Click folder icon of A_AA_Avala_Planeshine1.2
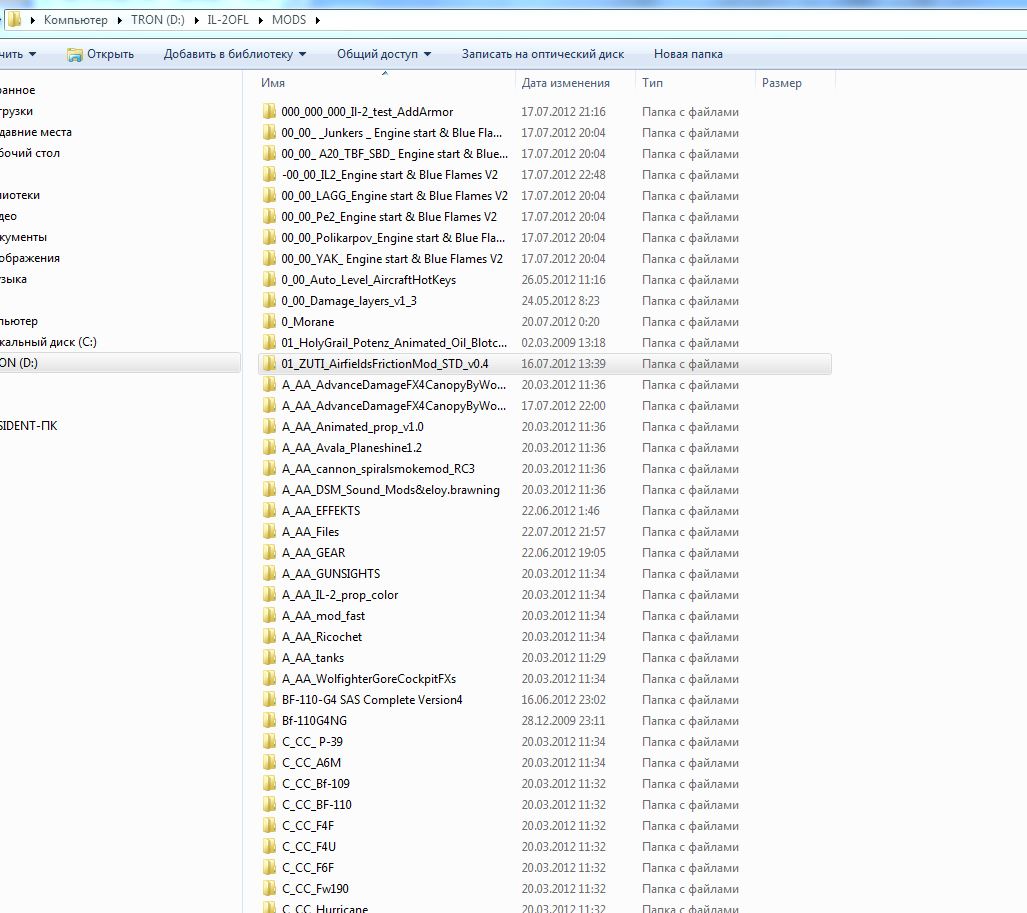 click(269, 448)
